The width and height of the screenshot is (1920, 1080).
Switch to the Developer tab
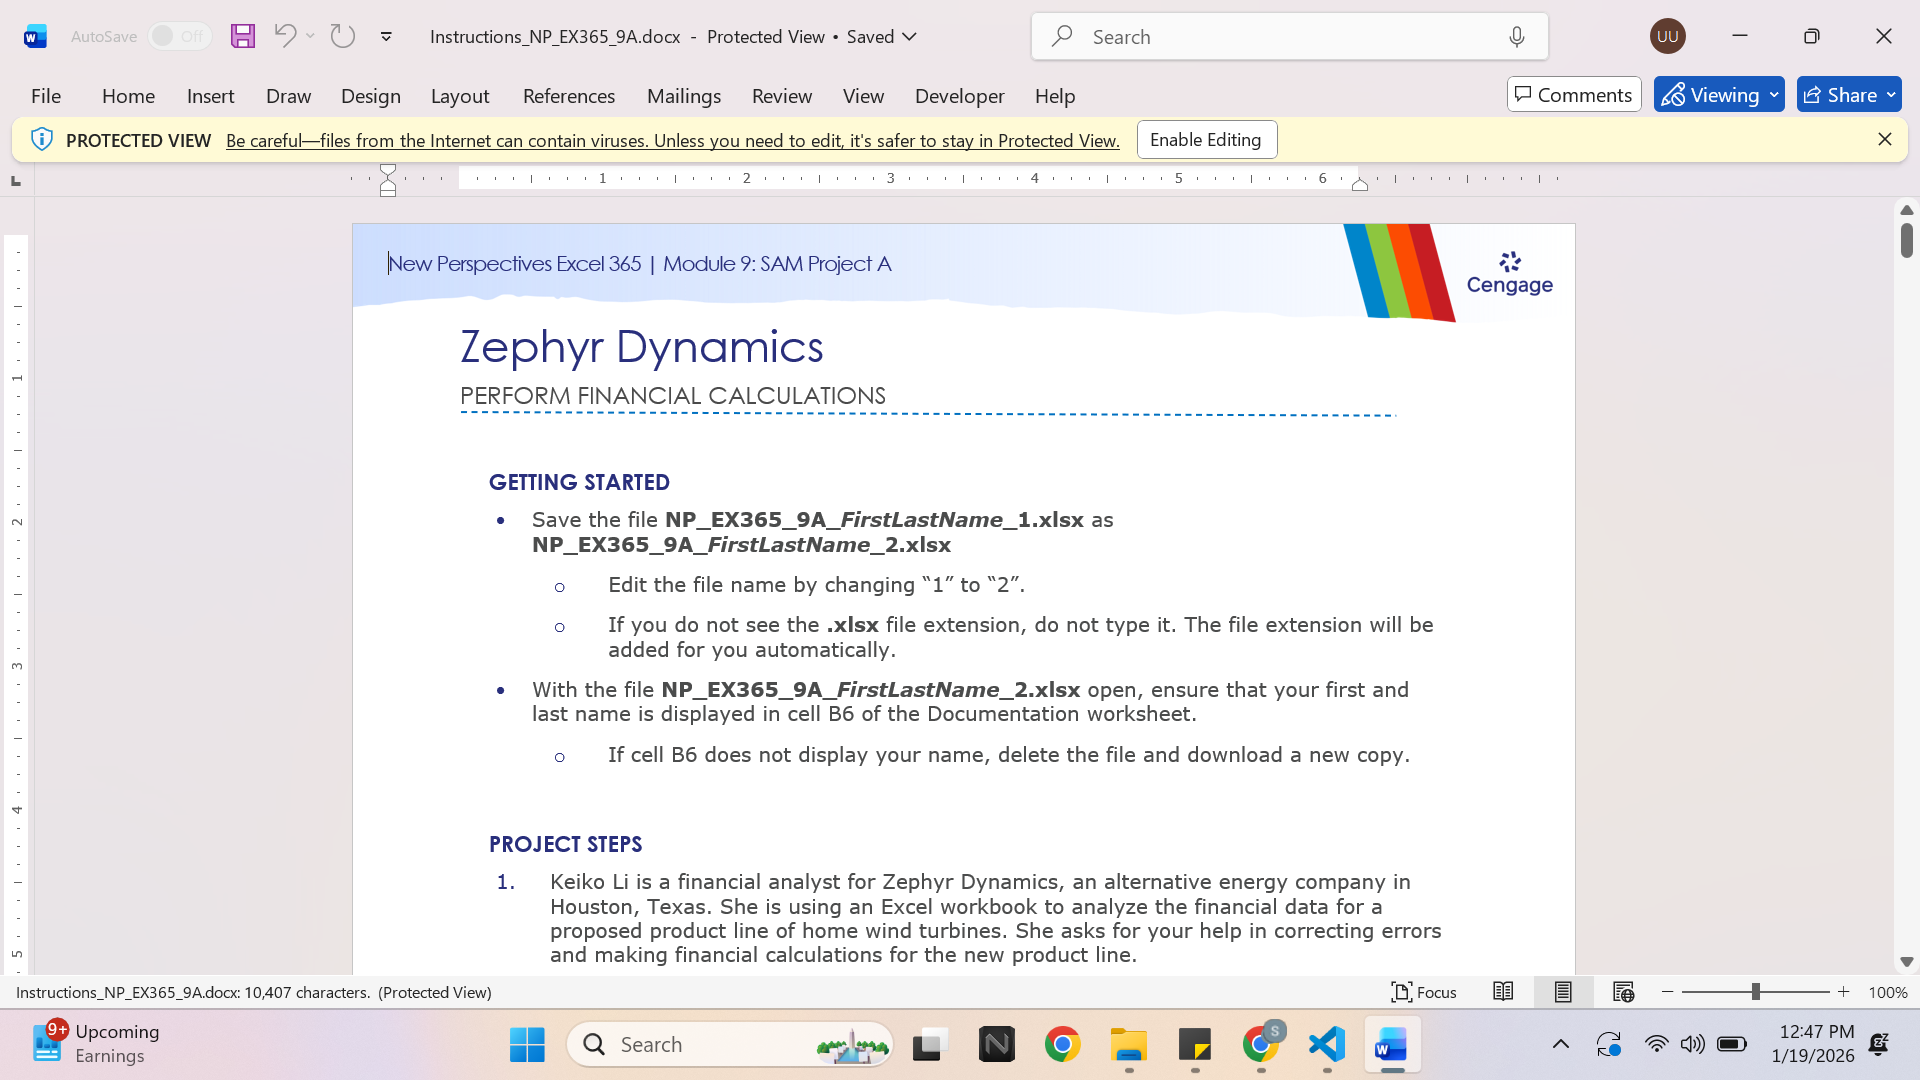point(959,96)
